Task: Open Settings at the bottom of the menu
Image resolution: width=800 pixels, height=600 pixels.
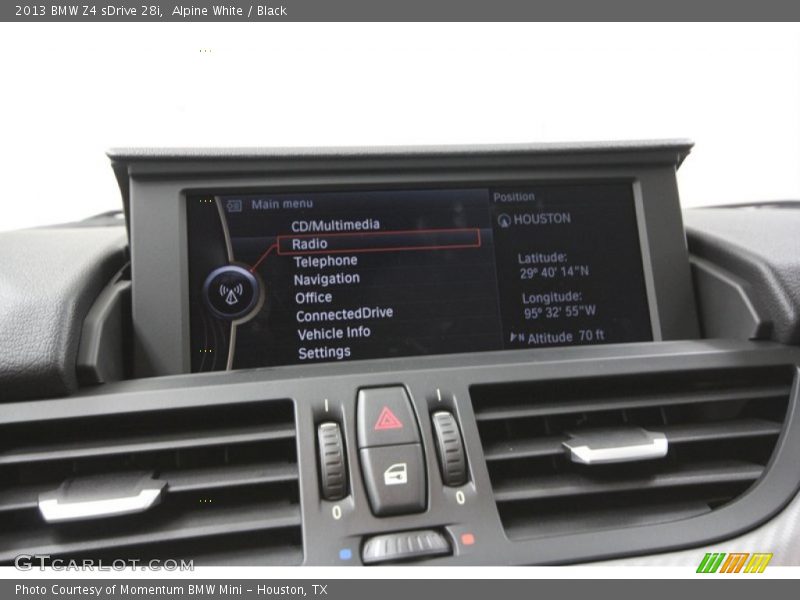Action: 324,353
